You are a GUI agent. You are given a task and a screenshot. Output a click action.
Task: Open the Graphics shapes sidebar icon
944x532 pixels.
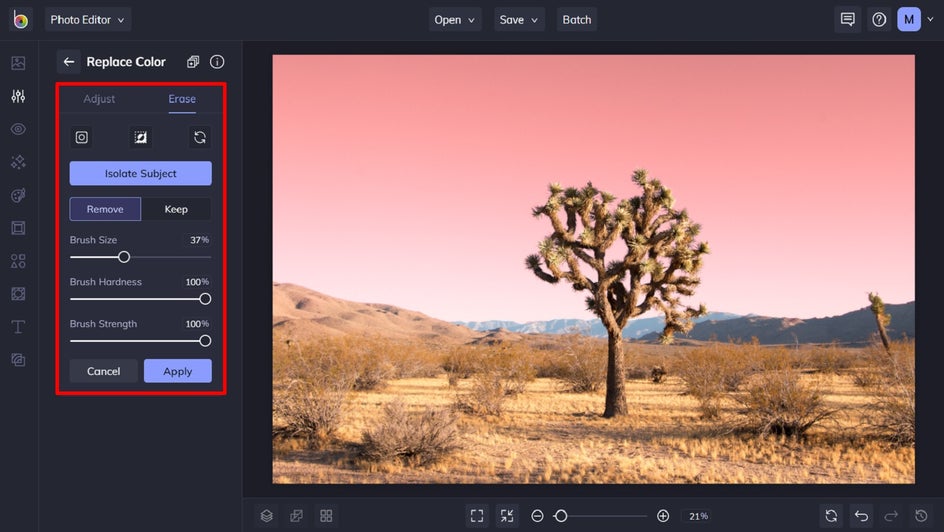[18, 261]
